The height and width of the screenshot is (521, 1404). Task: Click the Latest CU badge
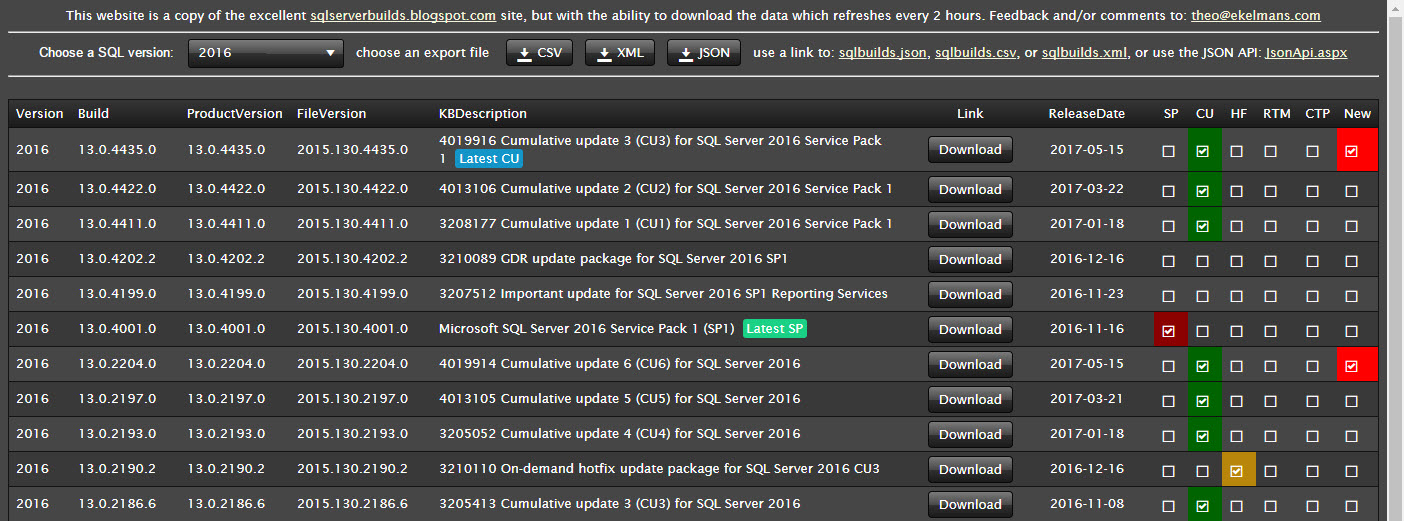tap(489, 159)
